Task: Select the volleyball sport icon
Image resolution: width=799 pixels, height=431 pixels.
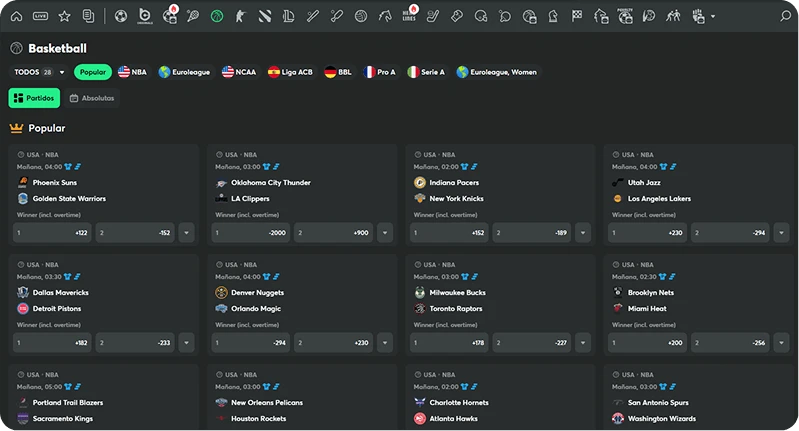Action: tap(361, 16)
